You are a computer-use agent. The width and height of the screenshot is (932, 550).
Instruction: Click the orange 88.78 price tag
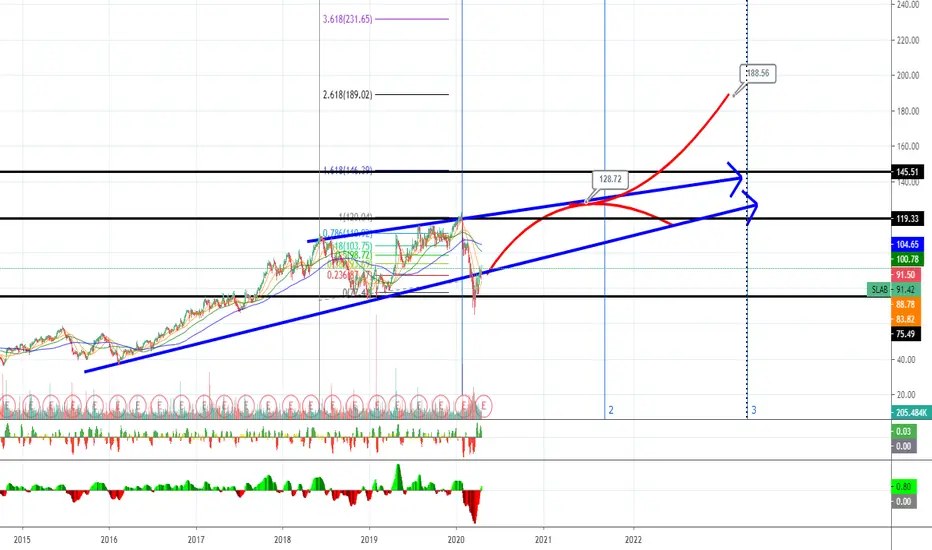pyautogui.click(x=906, y=304)
